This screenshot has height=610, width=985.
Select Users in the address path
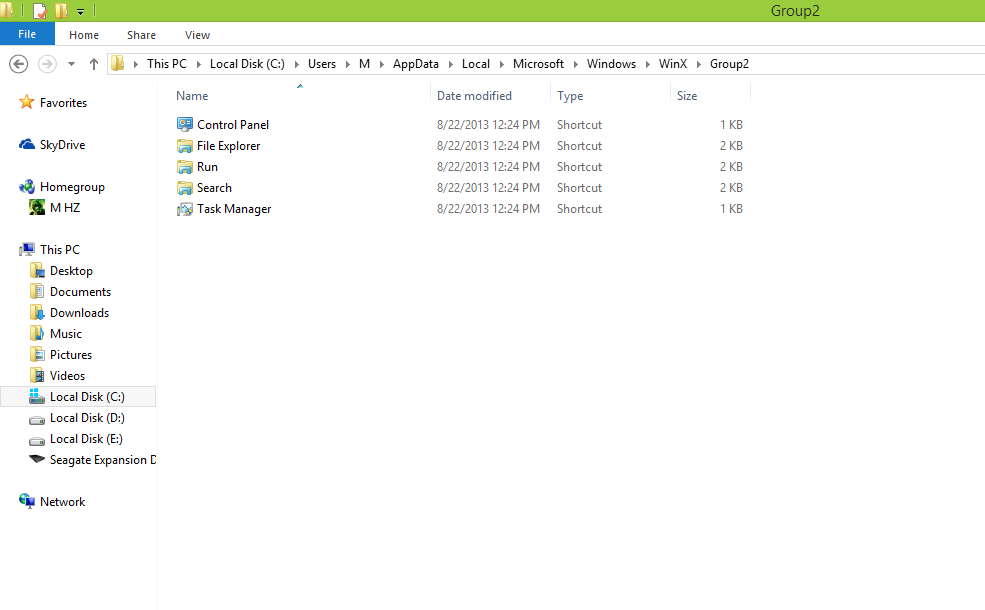[x=322, y=64]
